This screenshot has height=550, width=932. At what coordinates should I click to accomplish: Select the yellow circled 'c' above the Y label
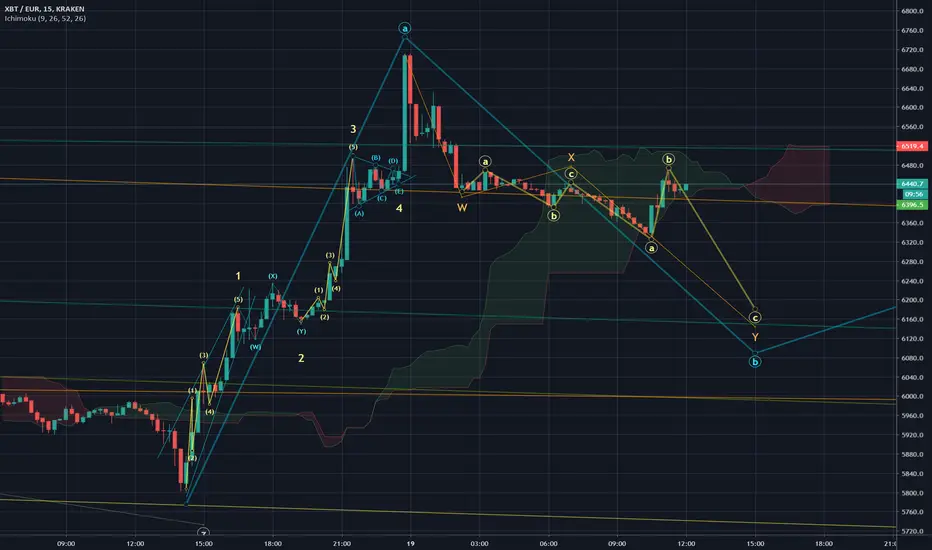pyautogui.click(x=755, y=318)
